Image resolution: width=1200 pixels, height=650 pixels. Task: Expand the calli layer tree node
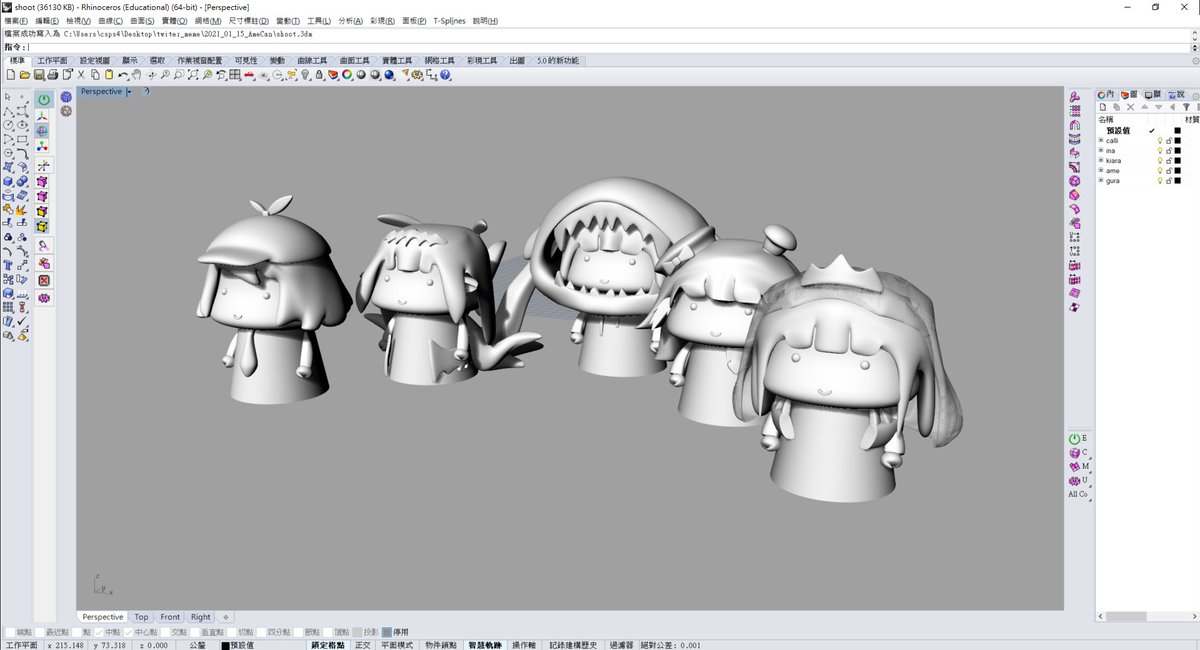[x=1101, y=140]
